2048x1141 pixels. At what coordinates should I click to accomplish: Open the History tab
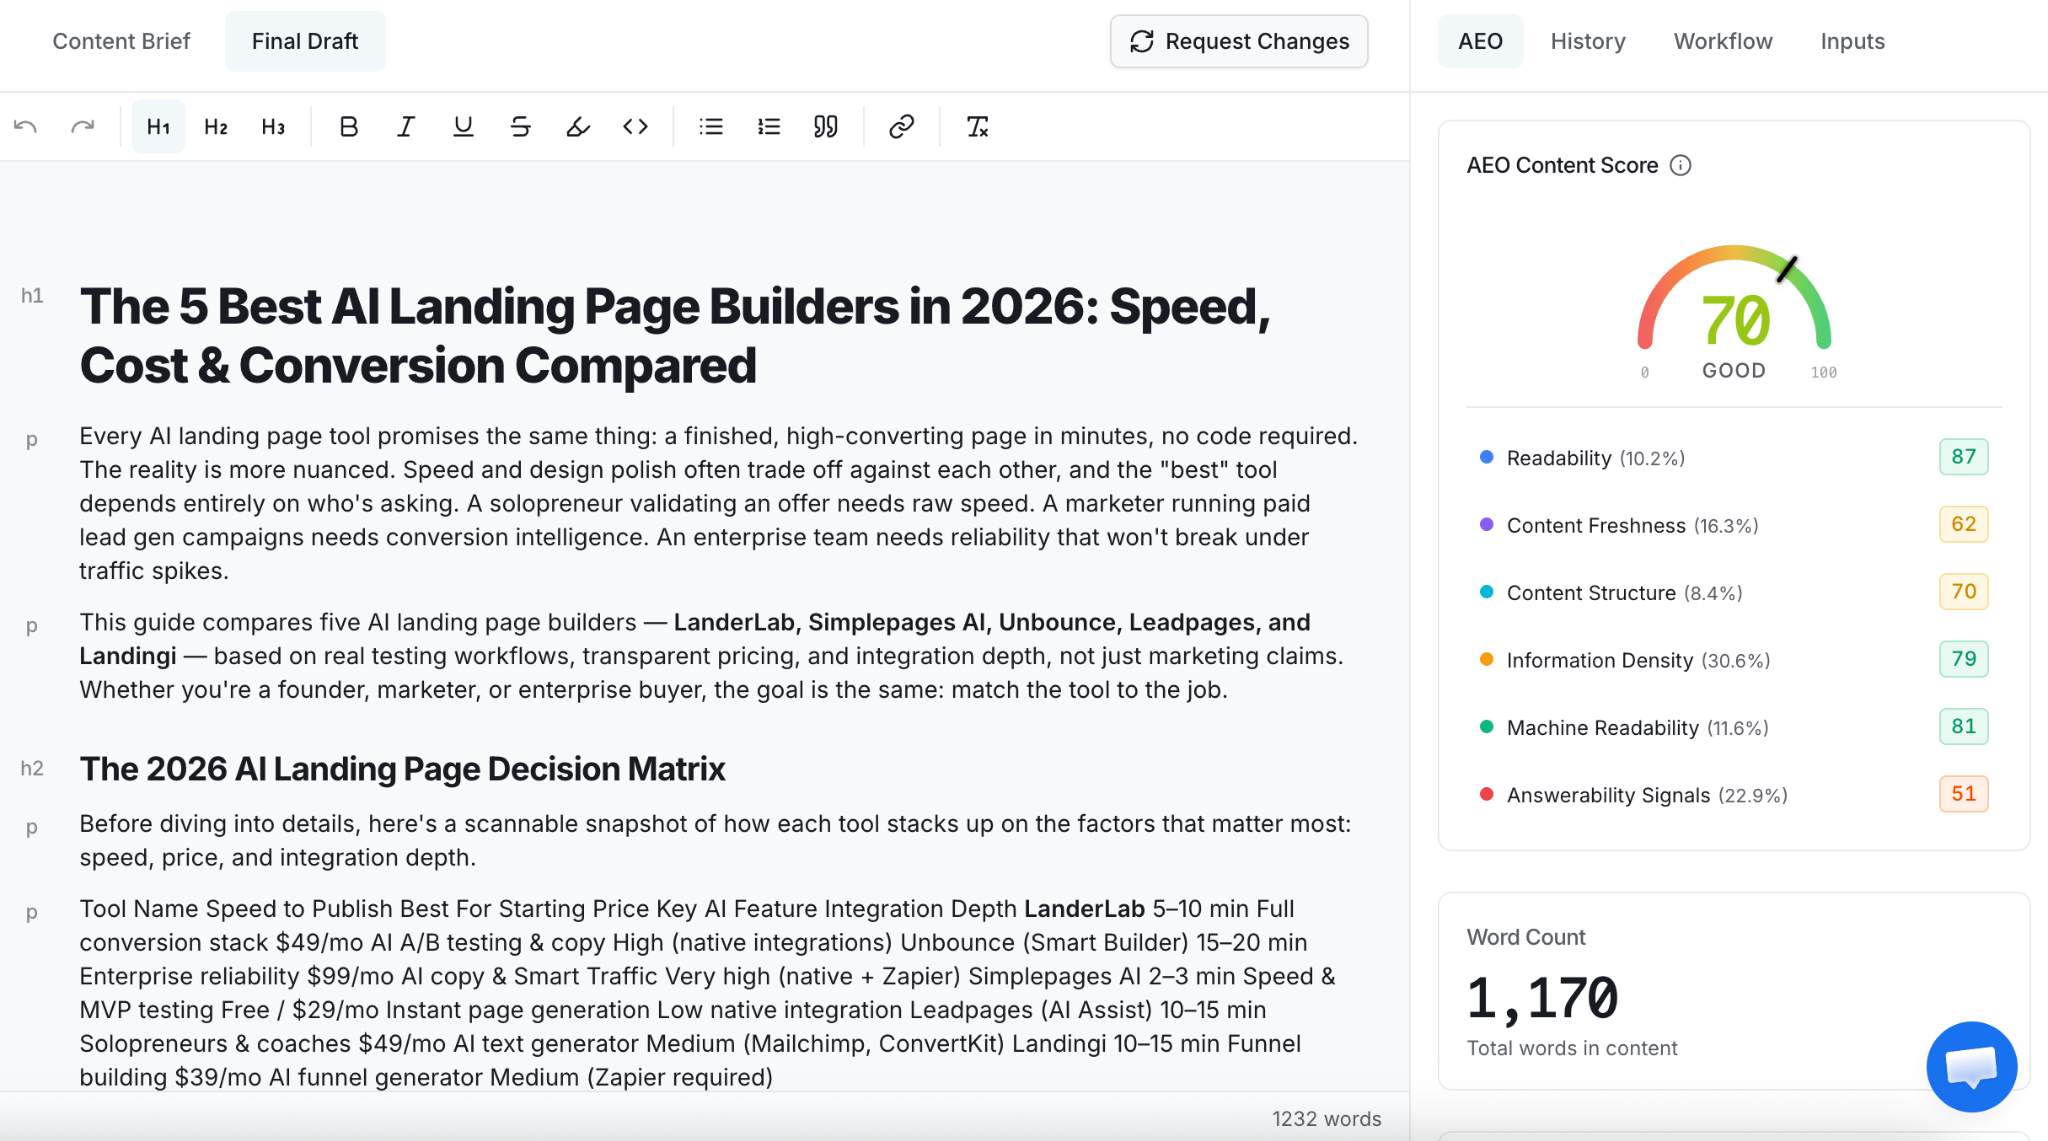[1588, 41]
